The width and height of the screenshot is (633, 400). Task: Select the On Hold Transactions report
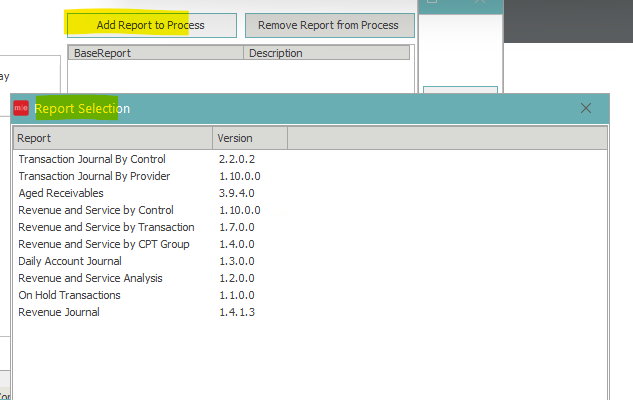click(69, 295)
